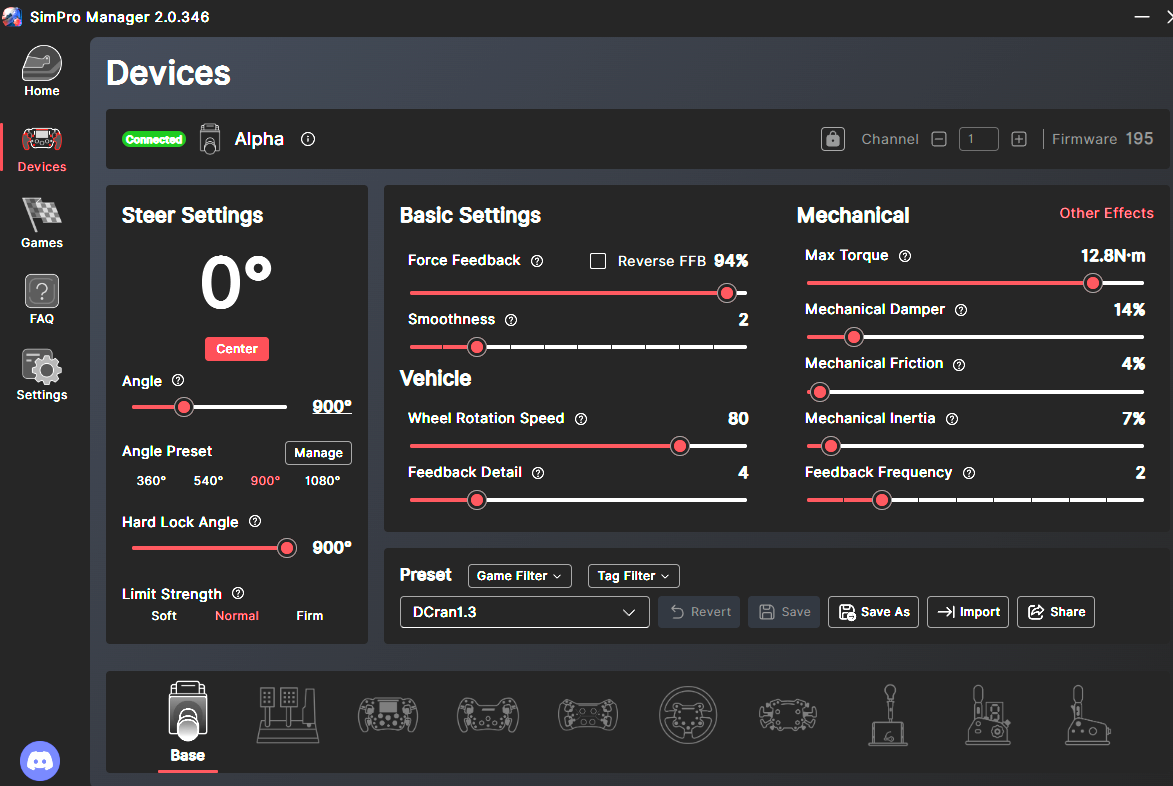Image resolution: width=1173 pixels, height=786 pixels.
Task: Decrease the channel number
Action: point(939,139)
